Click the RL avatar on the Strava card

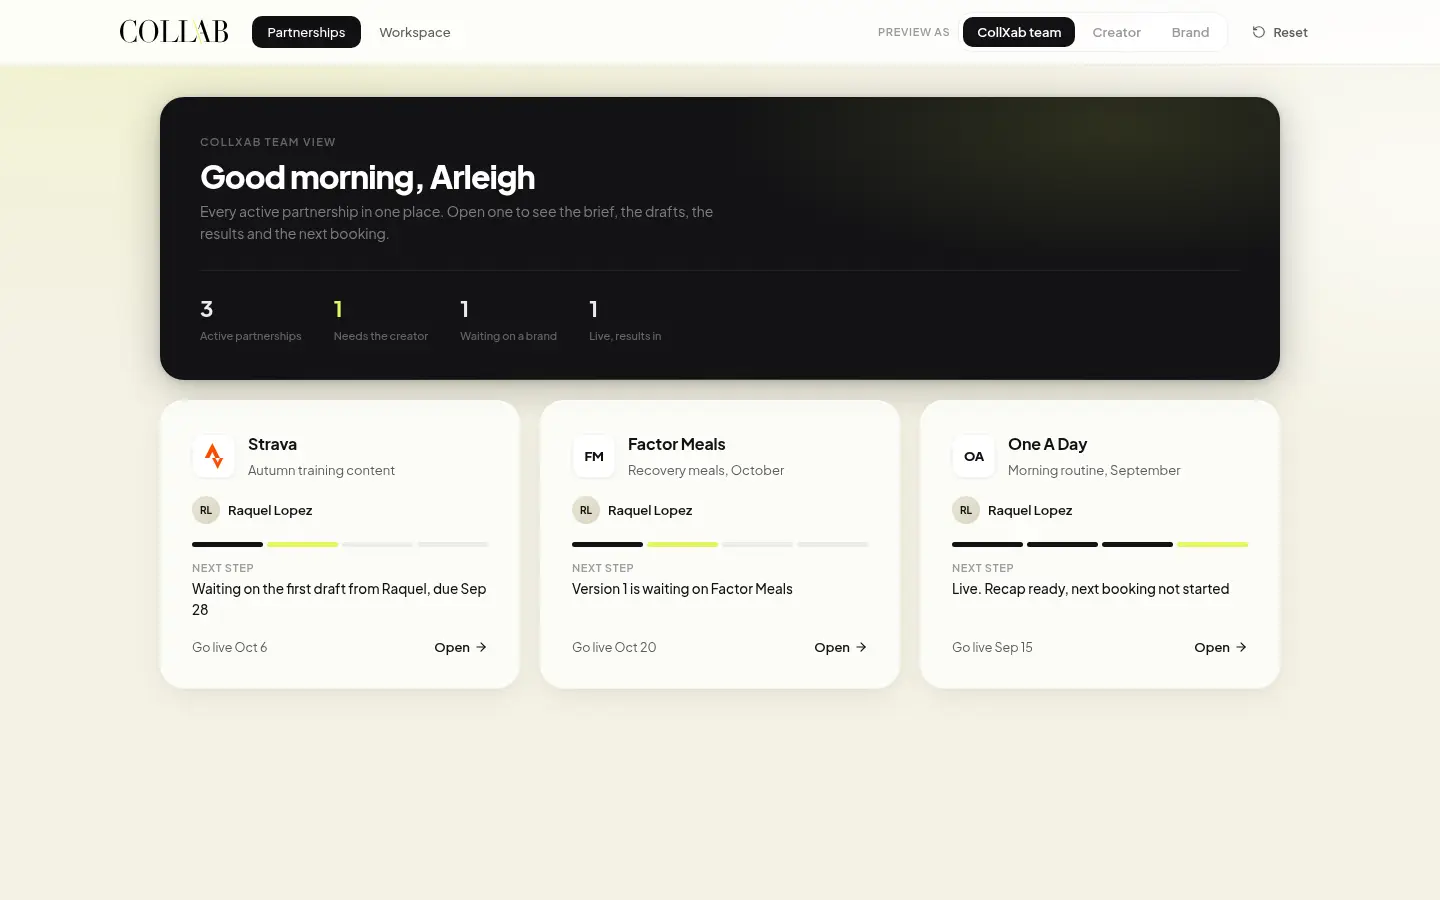(206, 510)
